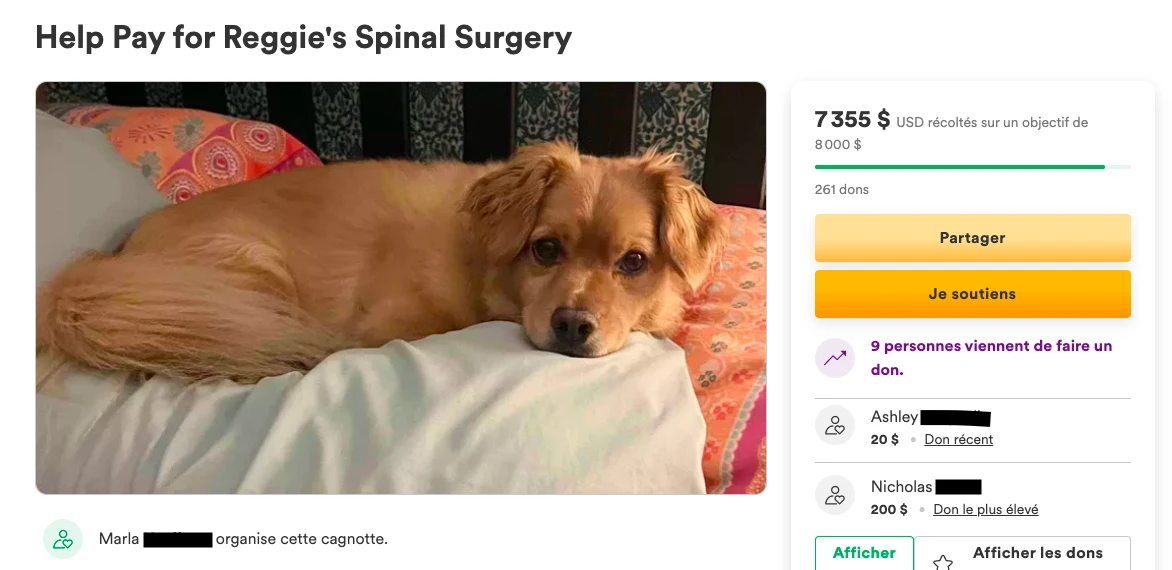1172x570 pixels.
Task: Click the Reggie's Spinal Surgery campaign title
Action: point(303,37)
